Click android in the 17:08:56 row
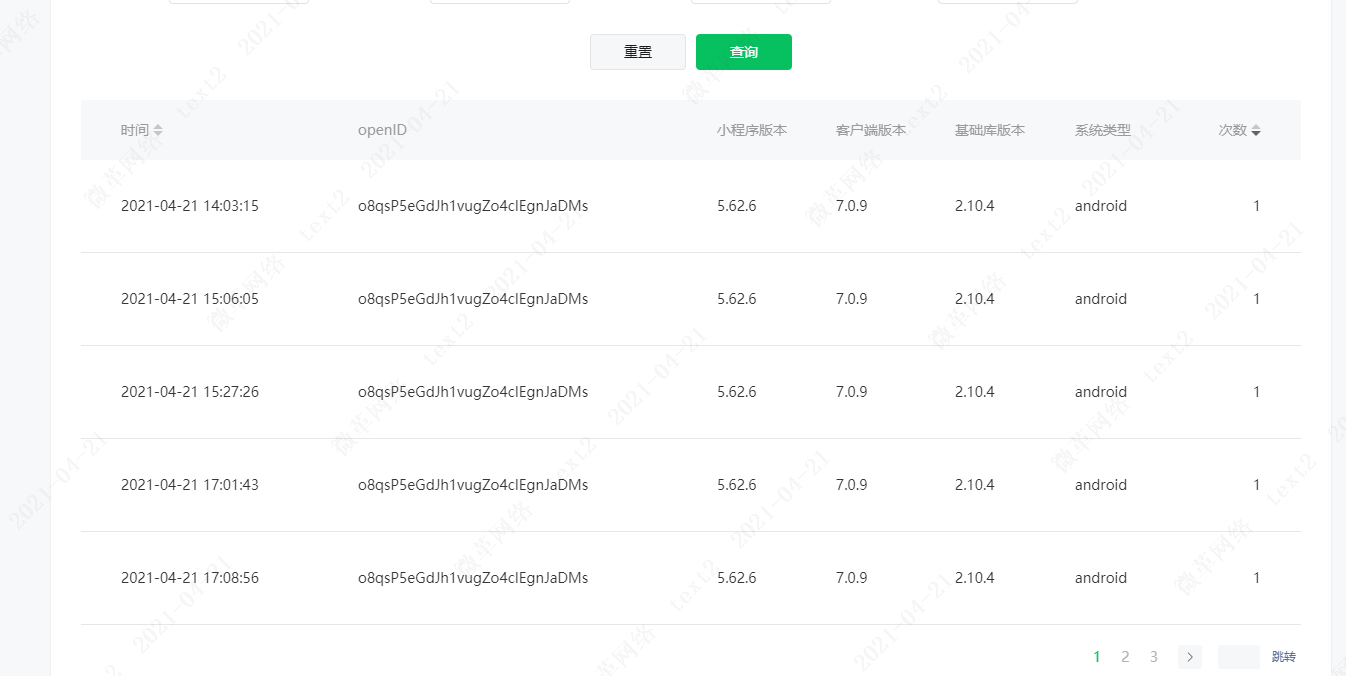Screen dimensions: 1346x676 click(x=1101, y=578)
